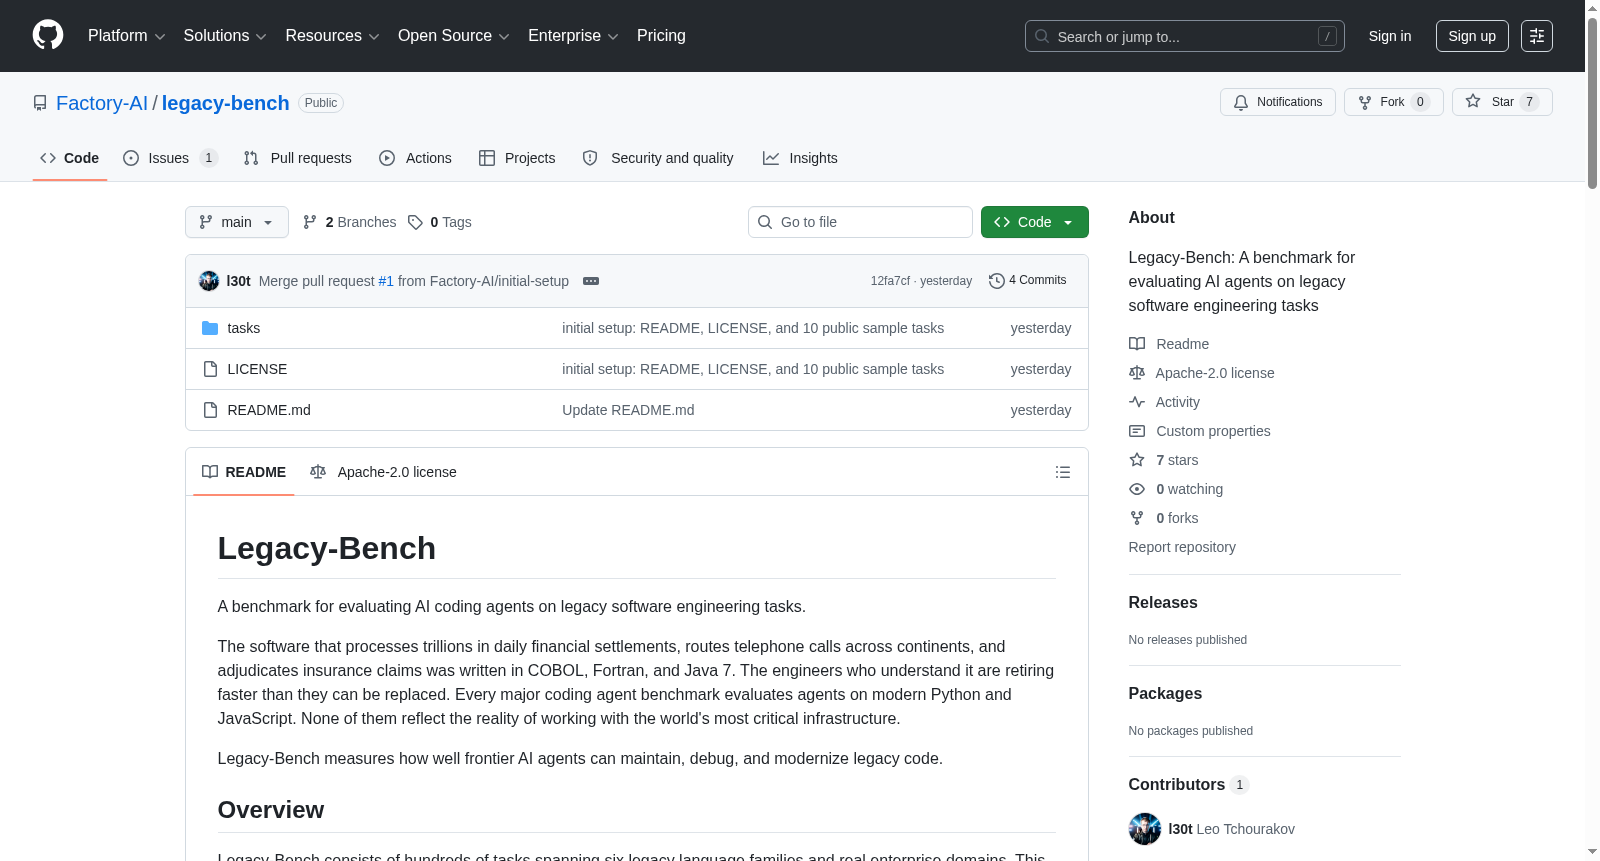Open the Packages heading link

(x=1165, y=693)
